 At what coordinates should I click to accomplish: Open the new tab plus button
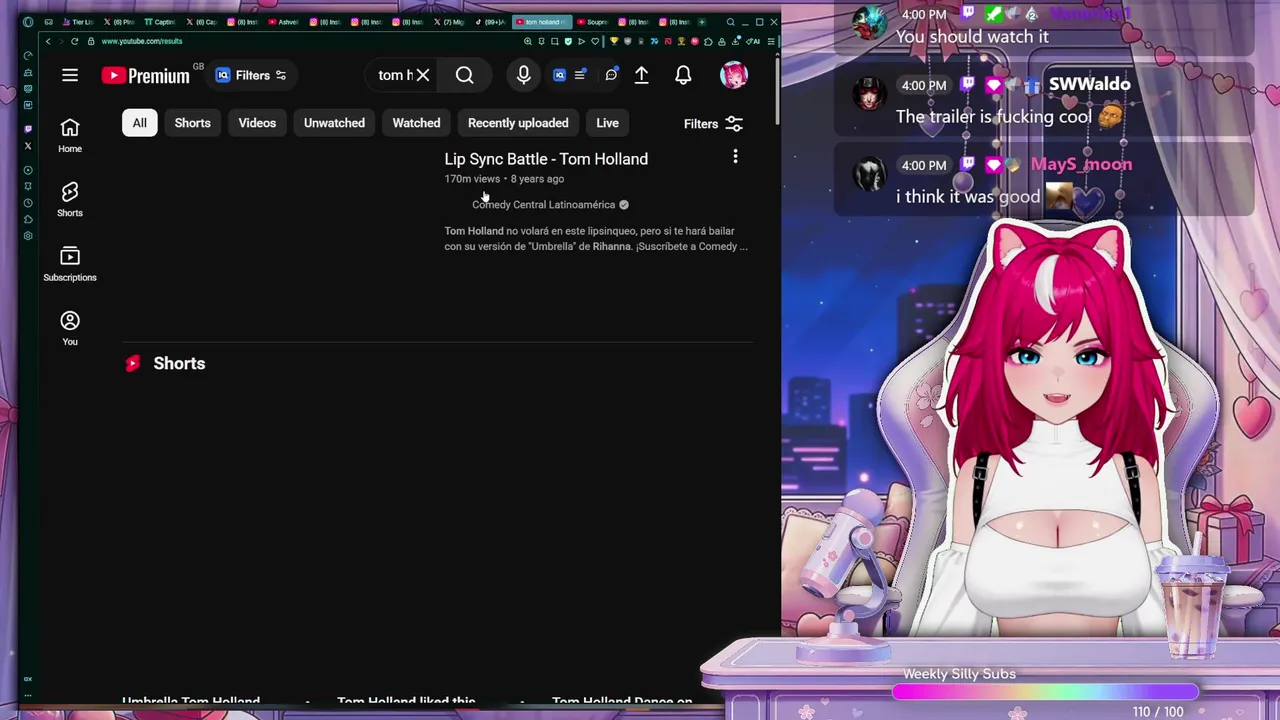702,22
